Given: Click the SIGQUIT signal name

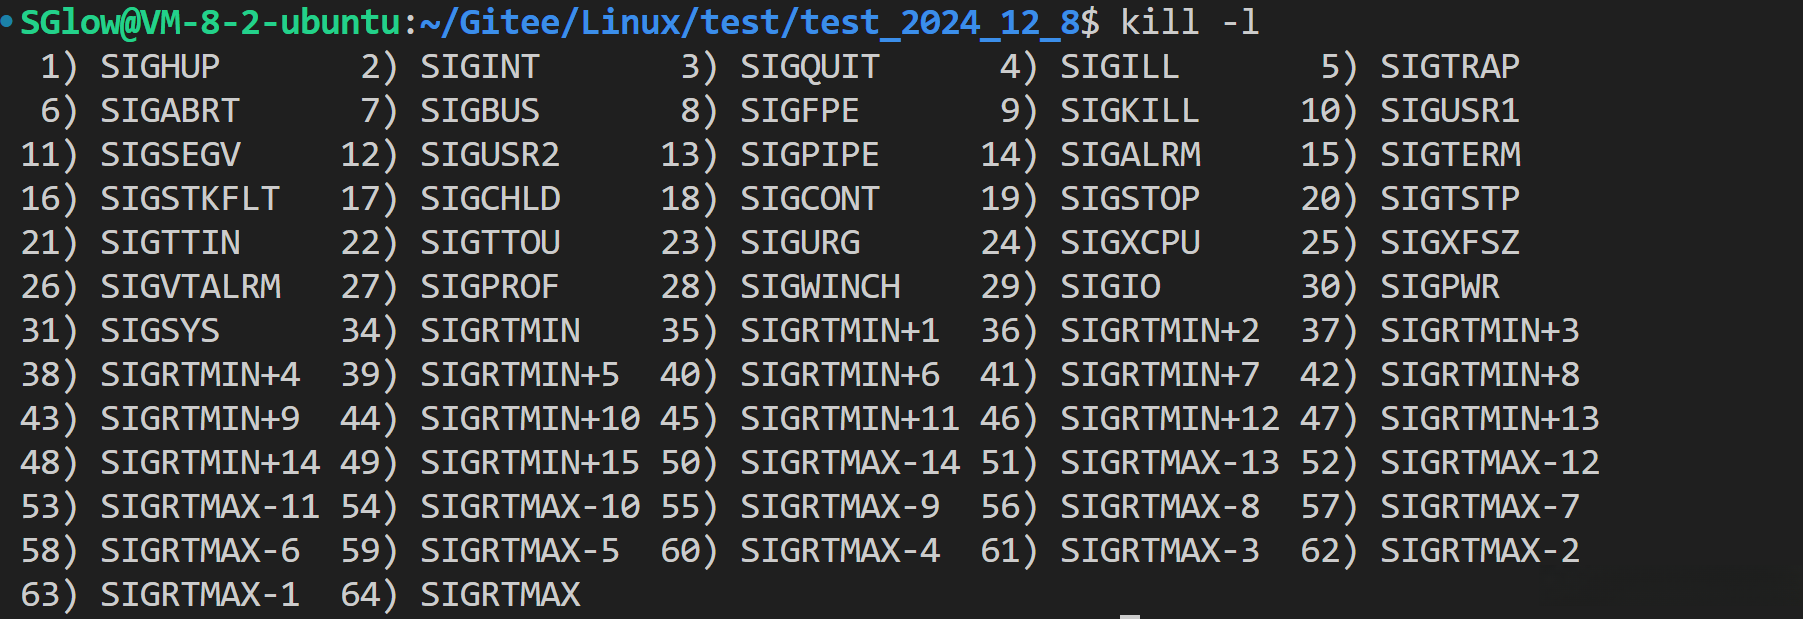Looking at the screenshot, I should click(810, 67).
